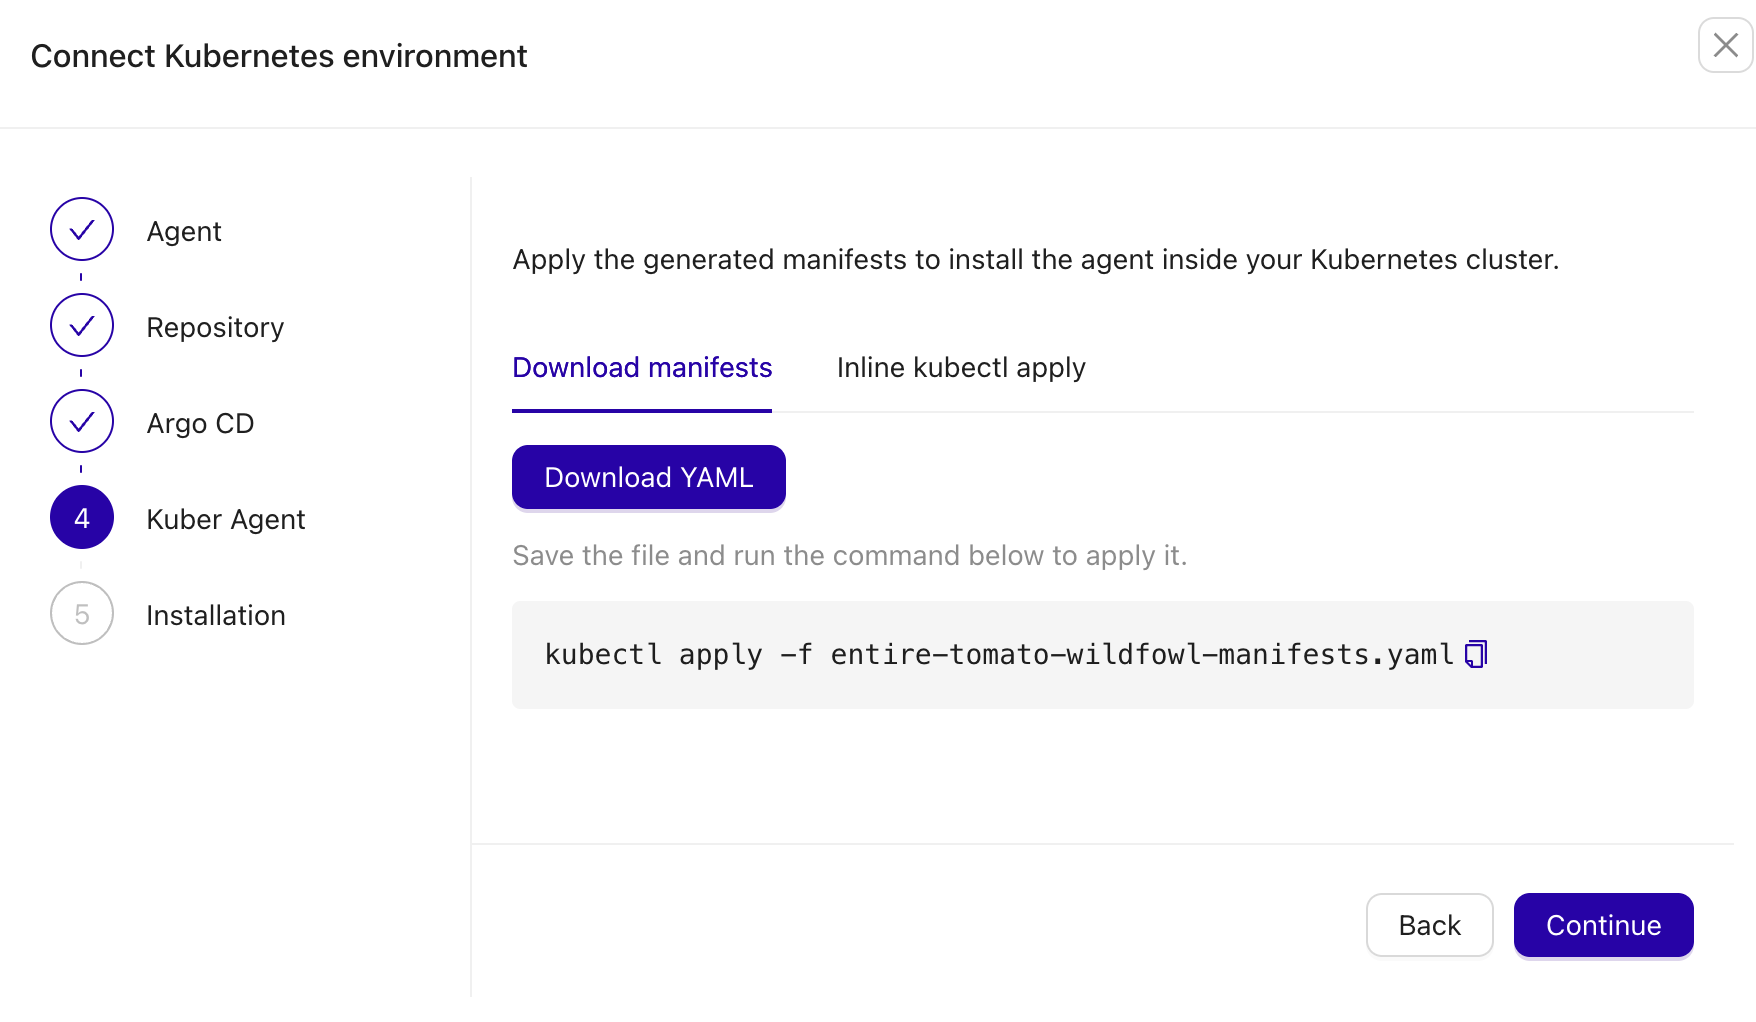Open the Download manifests tab
The image size is (1756, 1022).
(641, 367)
